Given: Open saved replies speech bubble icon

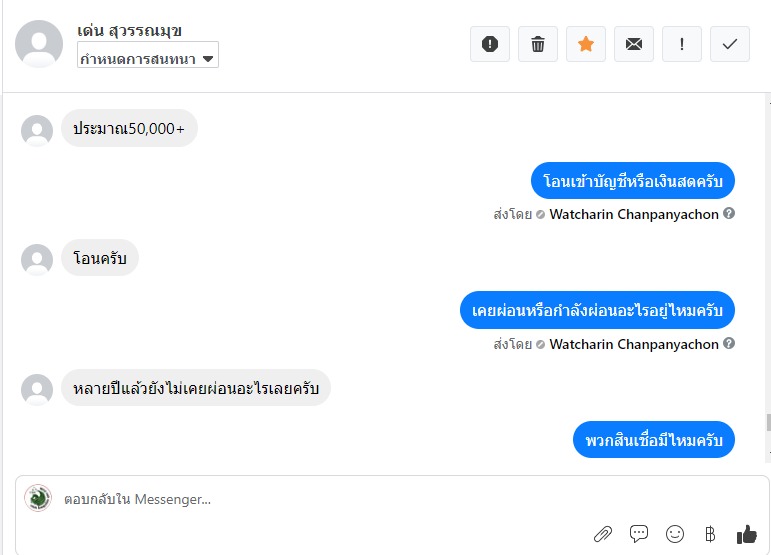Looking at the screenshot, I should pyautogui.click(x=639, y=534).
